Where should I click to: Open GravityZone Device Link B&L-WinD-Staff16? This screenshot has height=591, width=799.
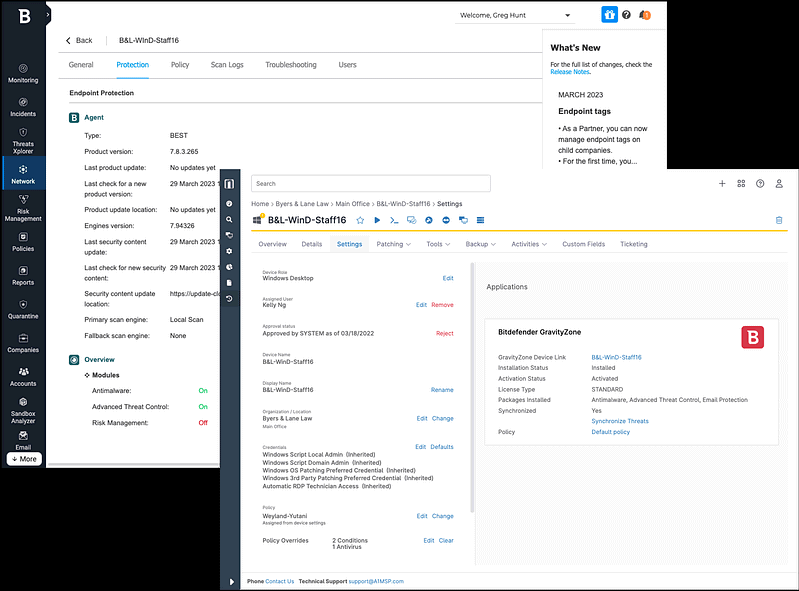[617, 357]
